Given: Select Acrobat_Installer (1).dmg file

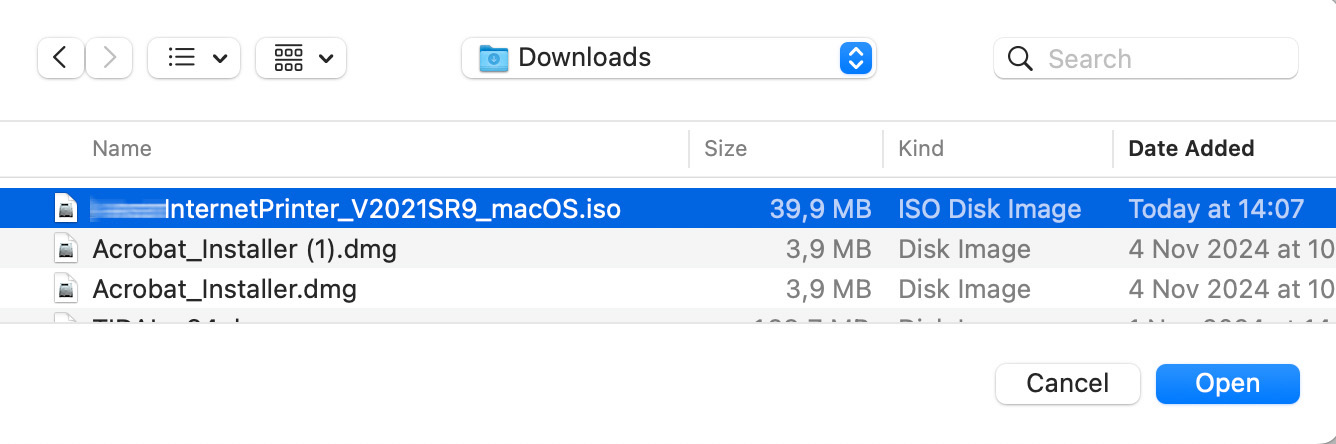Looking at the screenshot, I should (244, 249).
